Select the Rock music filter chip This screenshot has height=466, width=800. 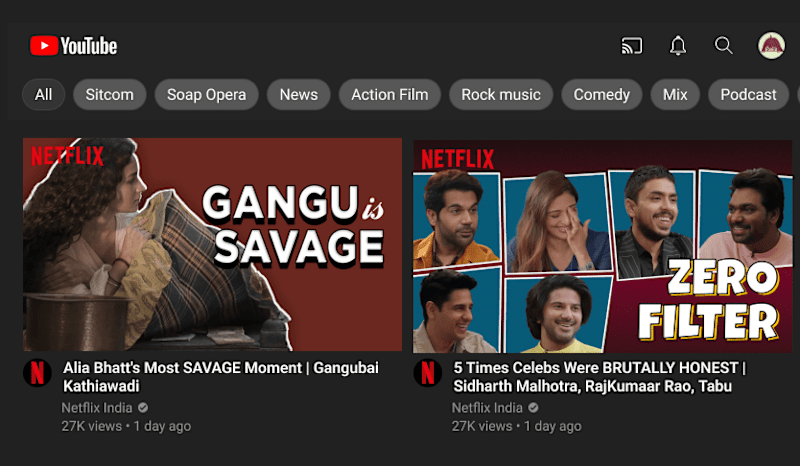501,94
